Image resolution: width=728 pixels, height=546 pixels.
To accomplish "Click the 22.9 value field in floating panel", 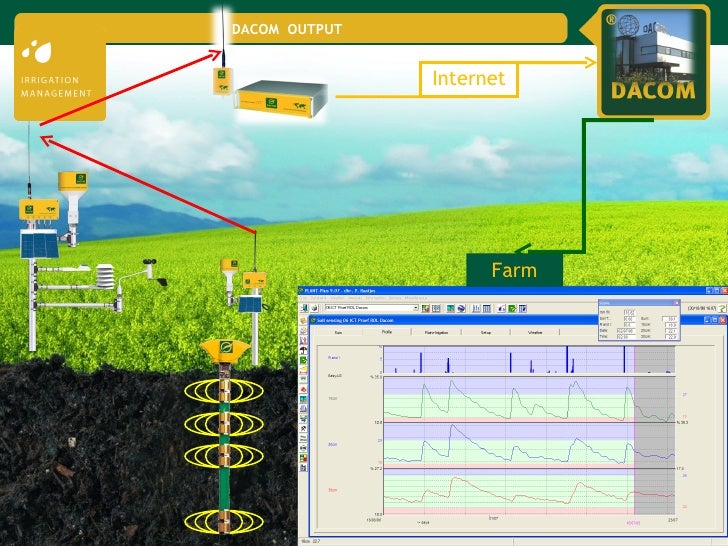I will (x=671, y=337).
